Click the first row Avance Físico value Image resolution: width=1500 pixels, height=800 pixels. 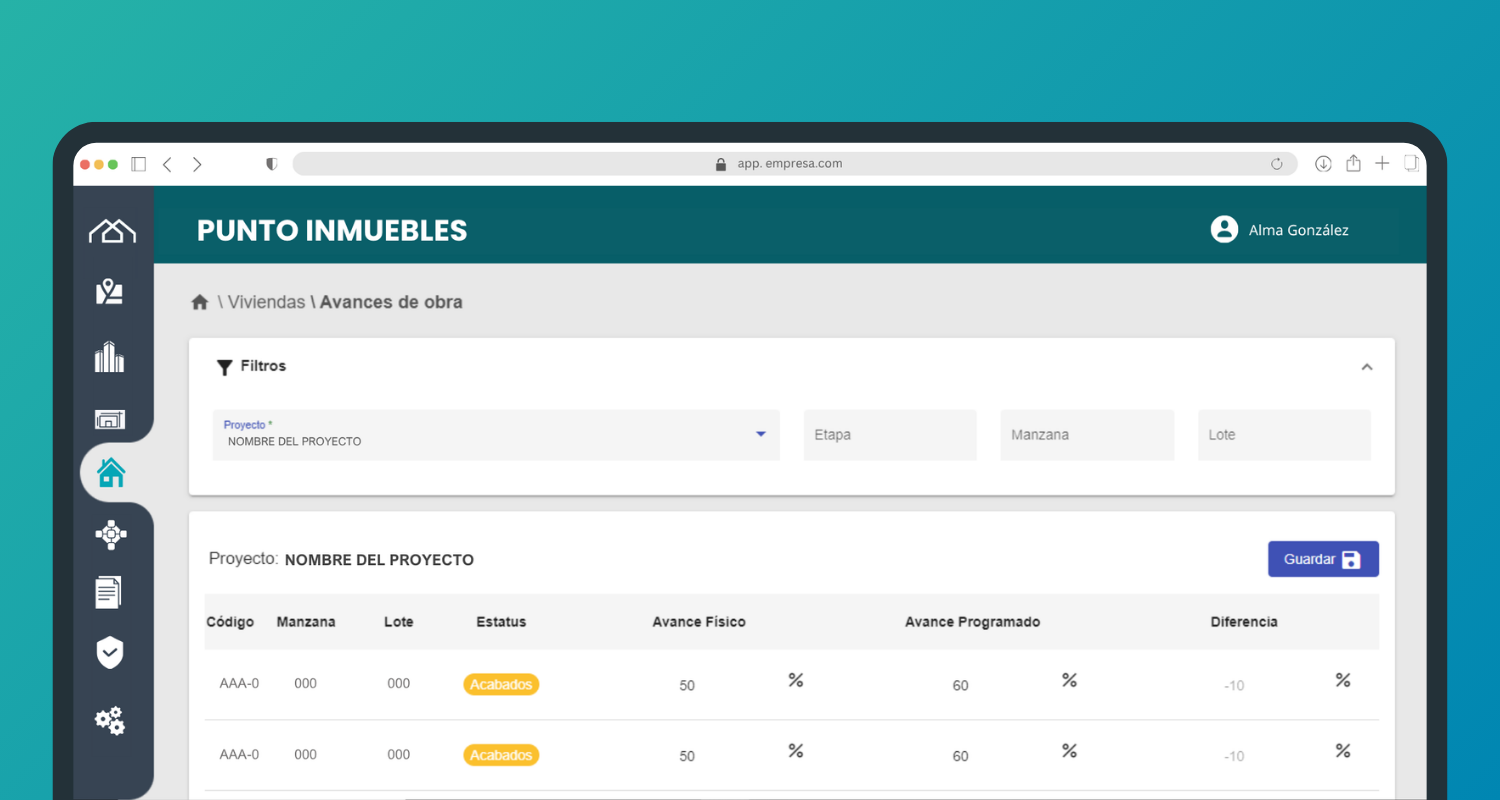point(687,686)
